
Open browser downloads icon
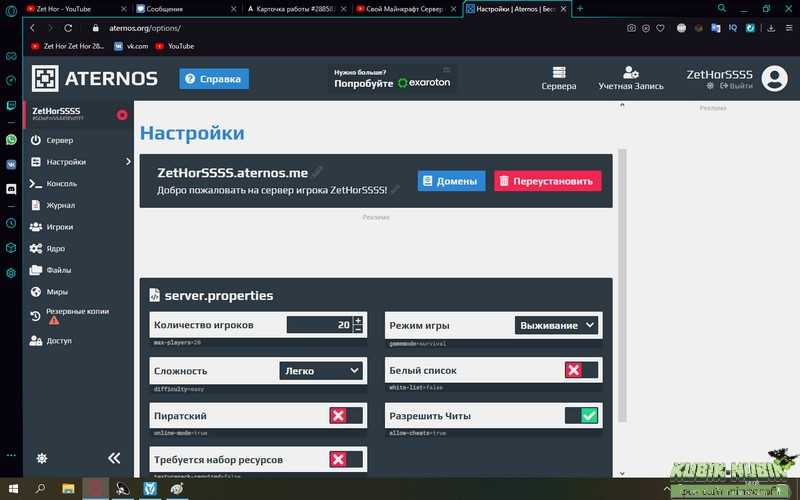771,28
